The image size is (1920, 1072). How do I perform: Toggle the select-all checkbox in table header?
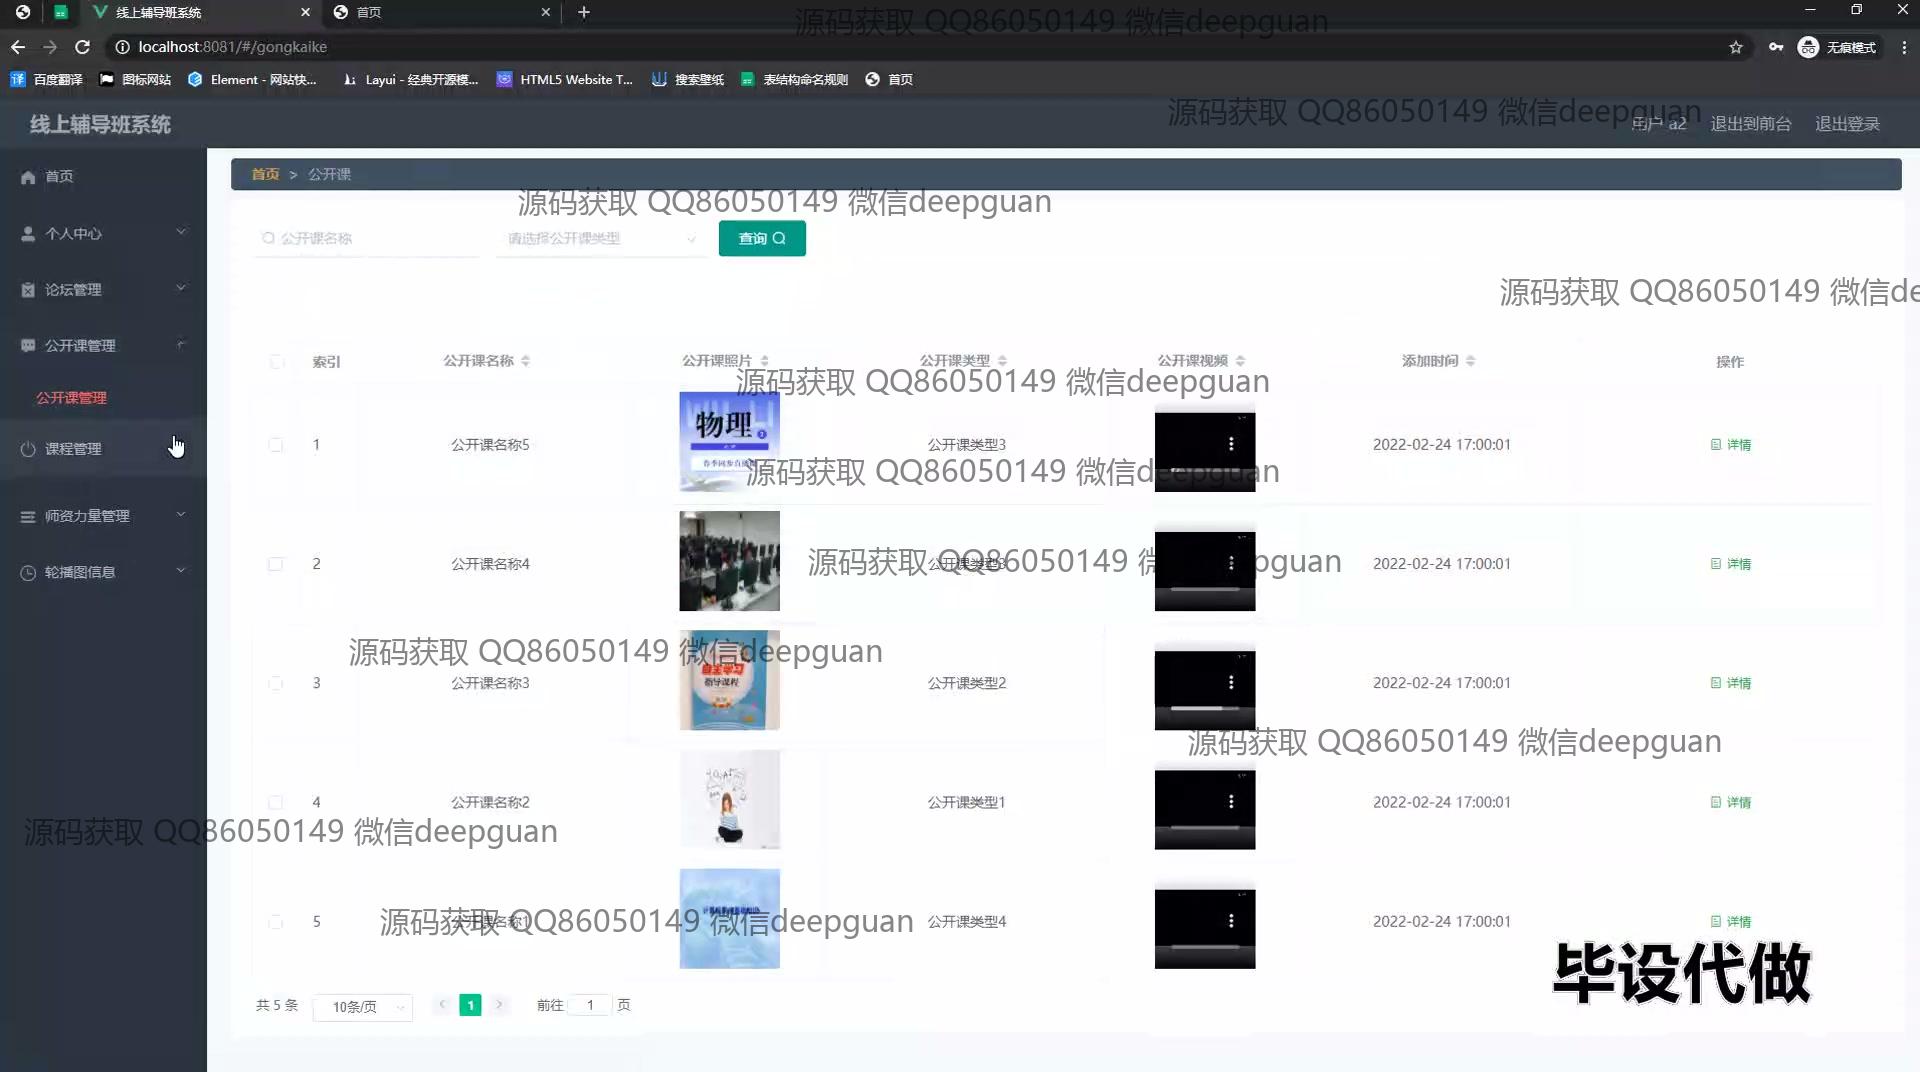pos(276,362)
